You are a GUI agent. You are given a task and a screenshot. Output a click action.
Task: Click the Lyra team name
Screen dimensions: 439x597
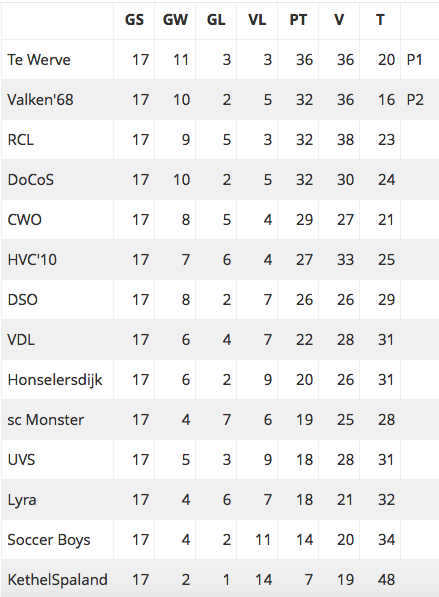click(x=22, y=500)
